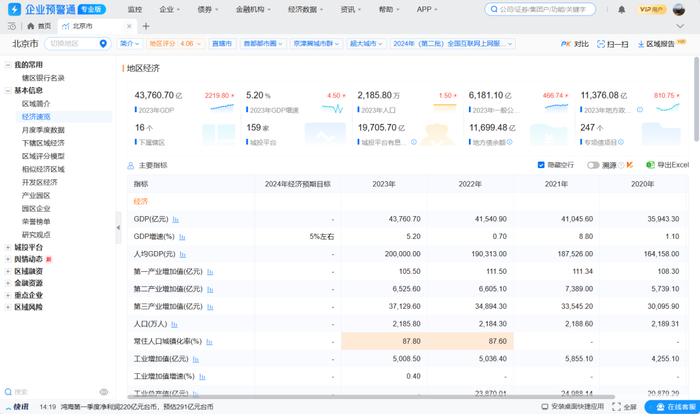700x414 pixels.
Task: Open the 简介 dropdown
Action: click(x=129, y=44)
